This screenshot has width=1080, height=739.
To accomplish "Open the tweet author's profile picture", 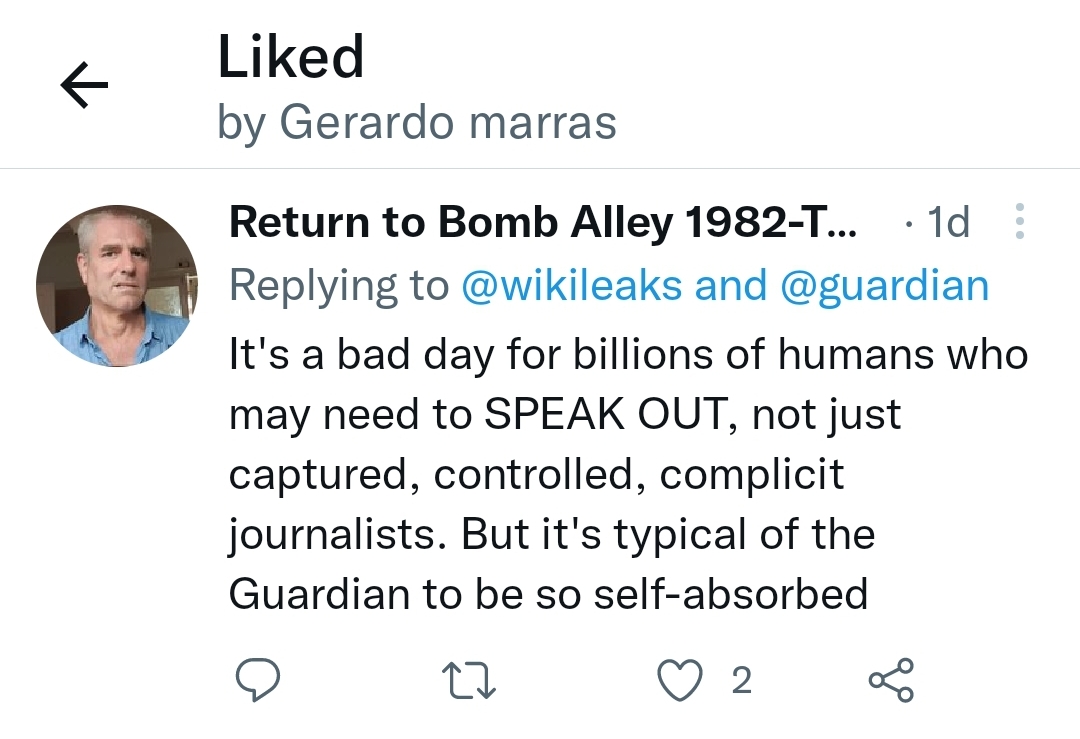I will [117, 285].
